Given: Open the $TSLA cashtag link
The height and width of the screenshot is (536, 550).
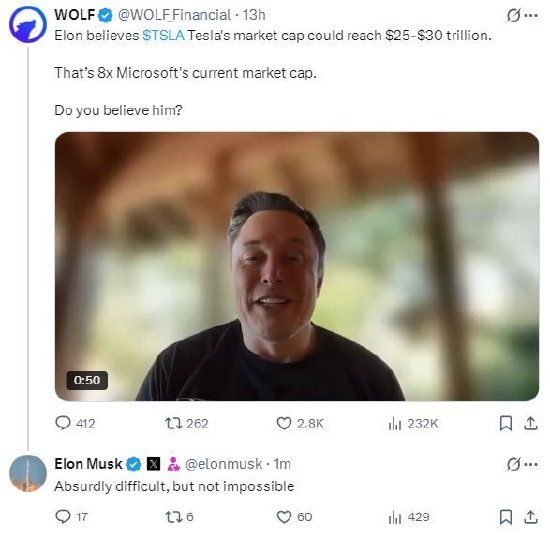Looking at the screenshot, I should pos(163,35).
